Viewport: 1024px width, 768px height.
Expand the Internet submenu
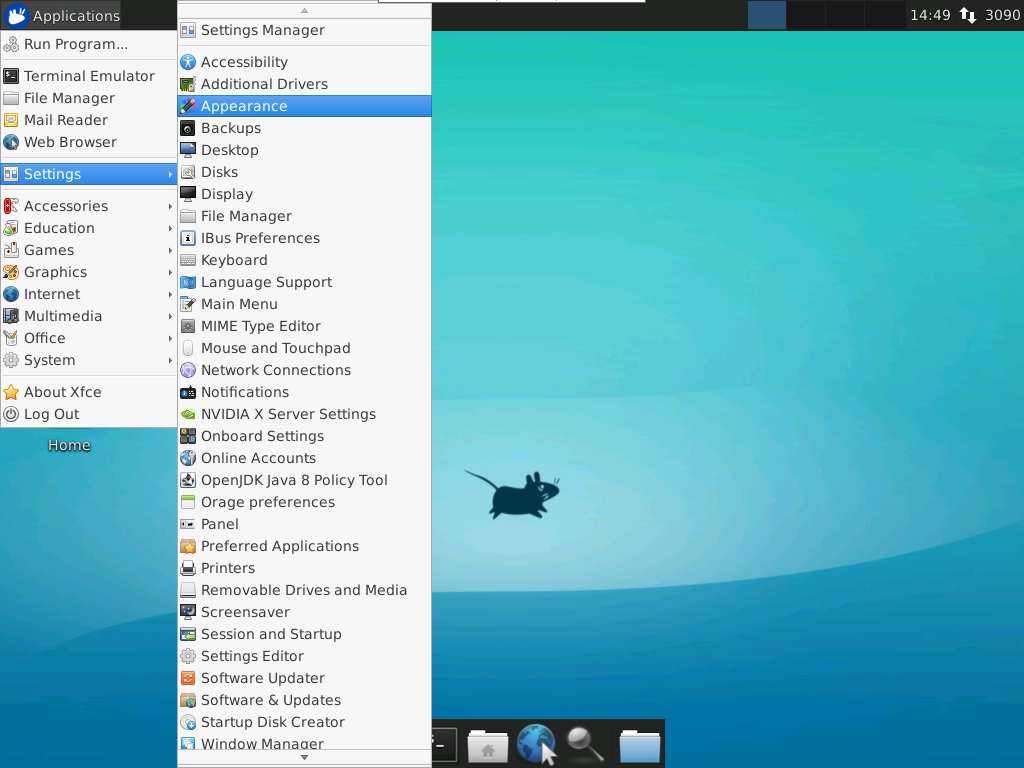tap(89, 295)
